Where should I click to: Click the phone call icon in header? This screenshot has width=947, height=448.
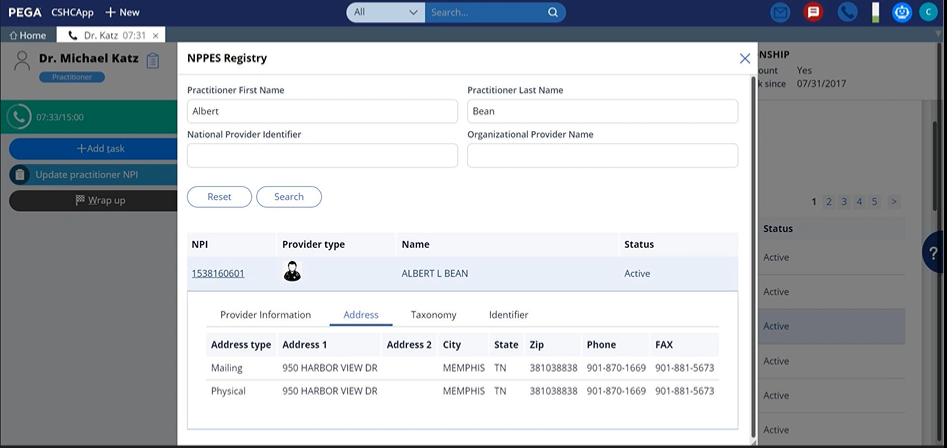pos(847,12)
